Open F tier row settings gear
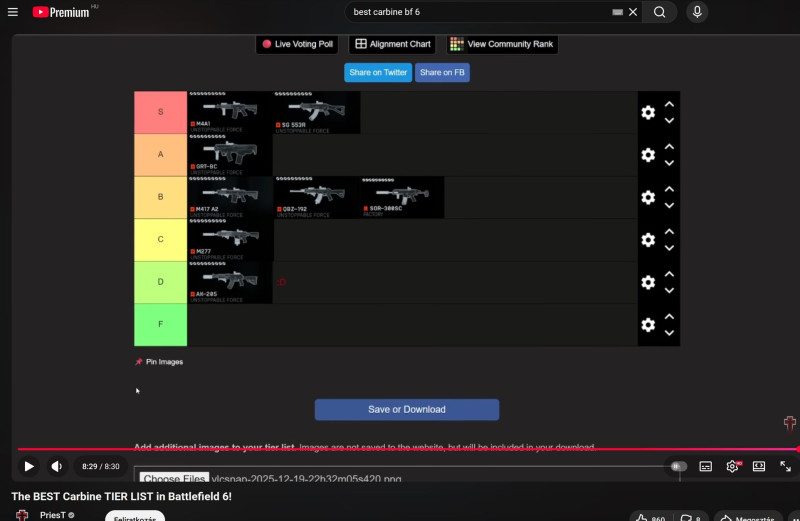 (648, 325)
